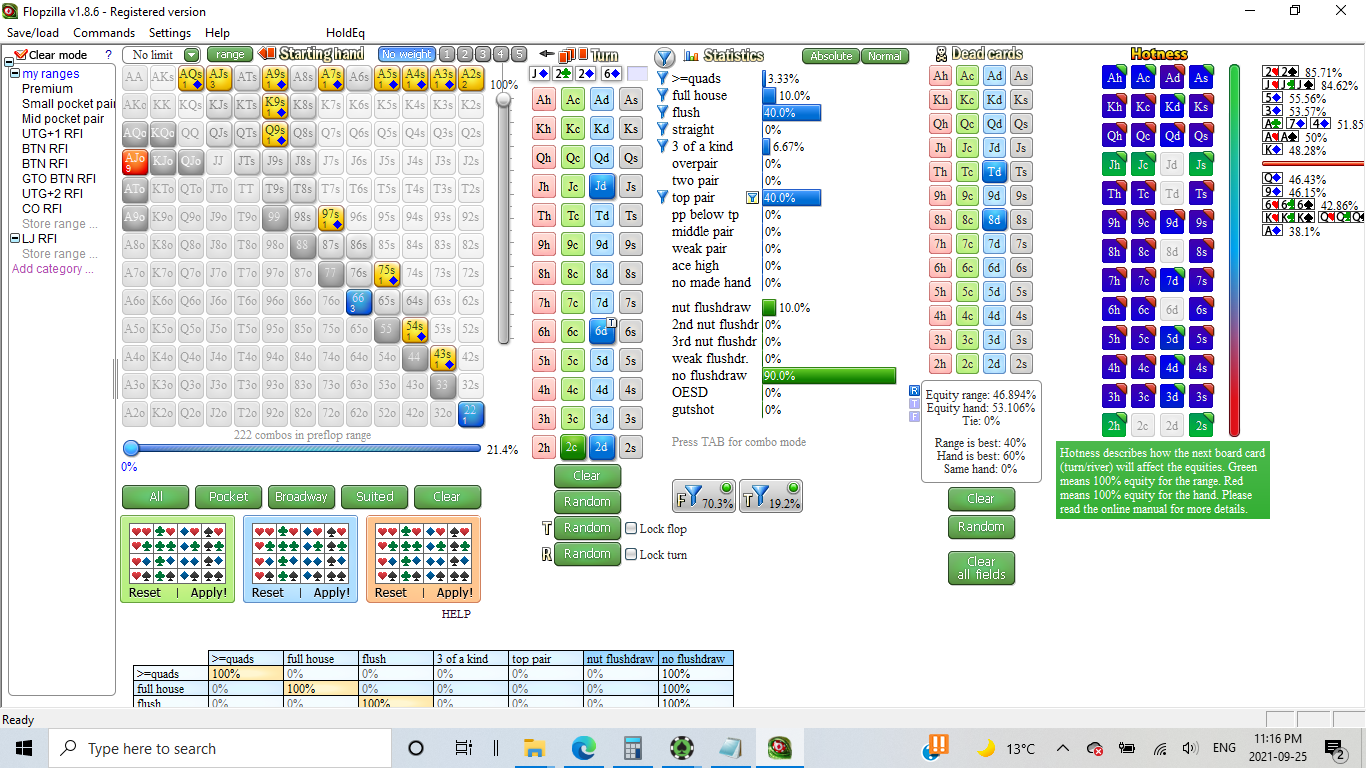Open File Explorer from the taskbar
1366x768 pixels.
(x=534, y=748)
